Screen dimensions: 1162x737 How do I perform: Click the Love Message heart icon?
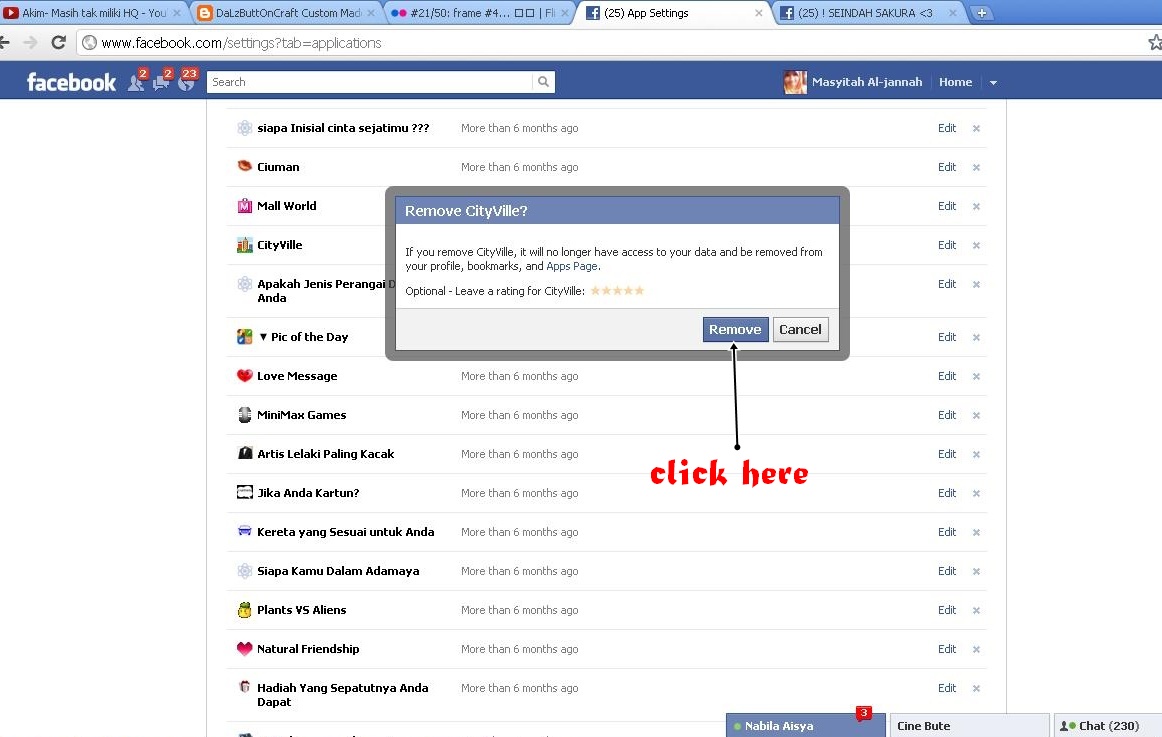tap(245, 376)
